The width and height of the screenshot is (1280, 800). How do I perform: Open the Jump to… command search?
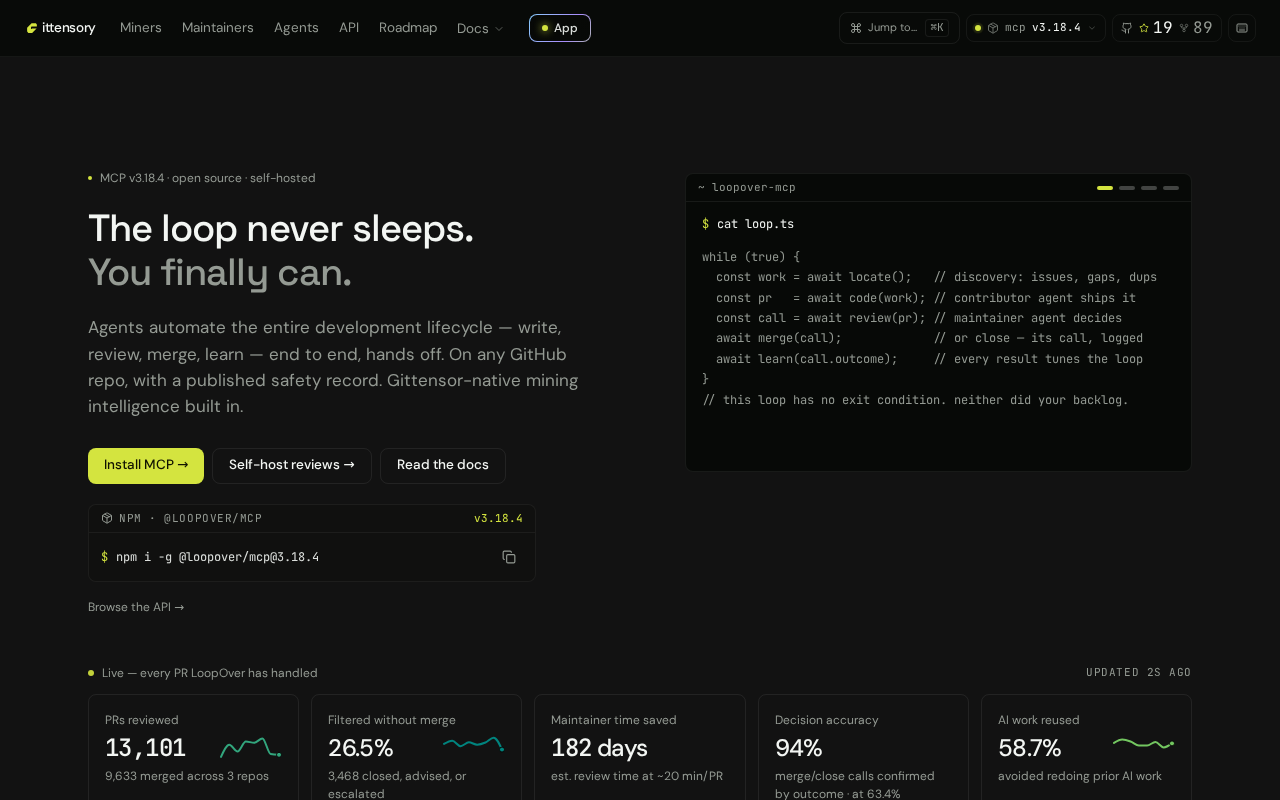tap(899, 28)
